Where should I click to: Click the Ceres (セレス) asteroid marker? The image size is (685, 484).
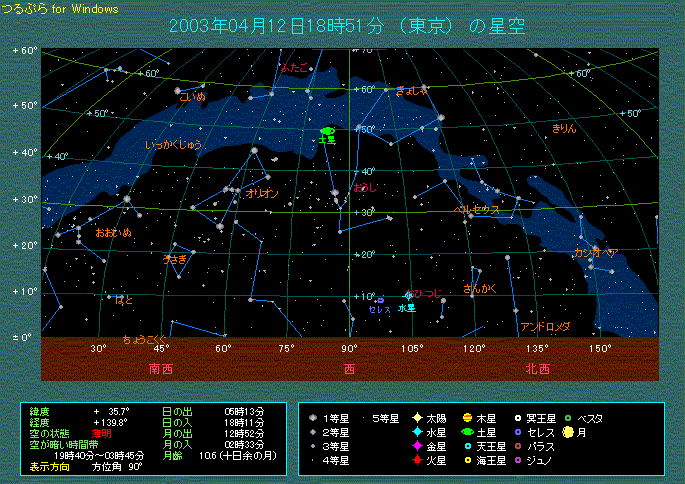(x=380, y=300)
